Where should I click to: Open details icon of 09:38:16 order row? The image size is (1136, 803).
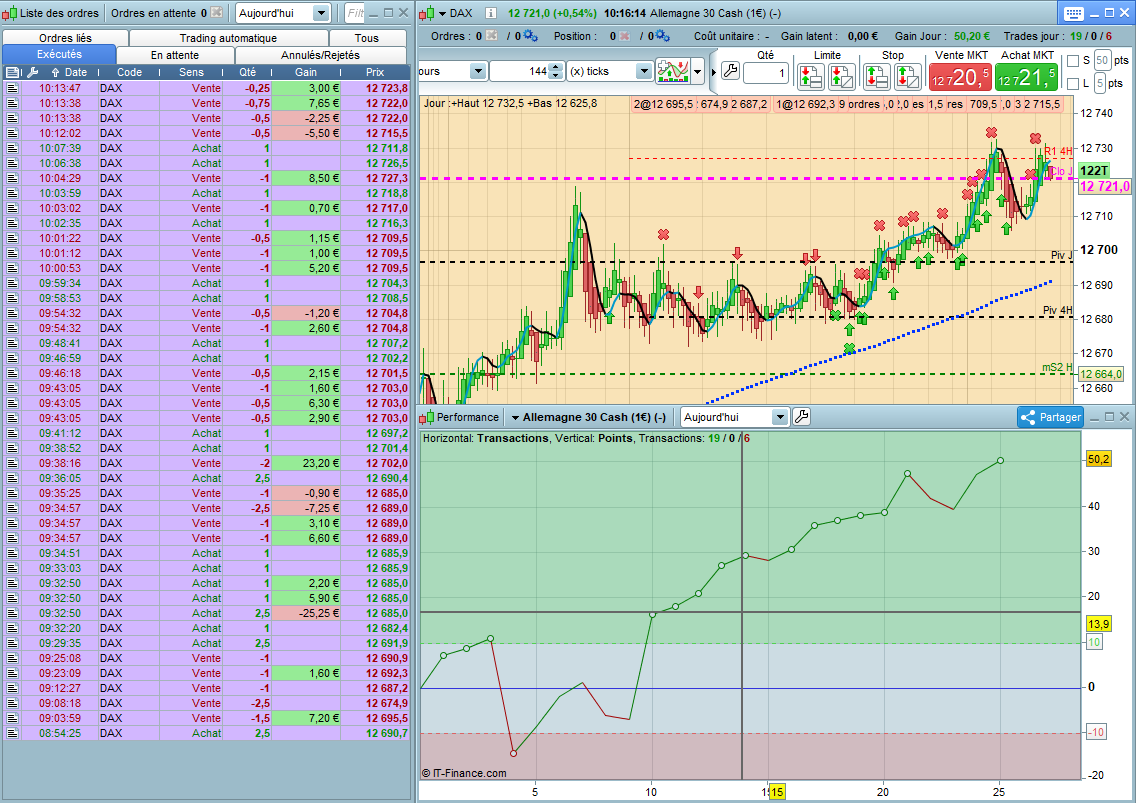click(12, 463)
